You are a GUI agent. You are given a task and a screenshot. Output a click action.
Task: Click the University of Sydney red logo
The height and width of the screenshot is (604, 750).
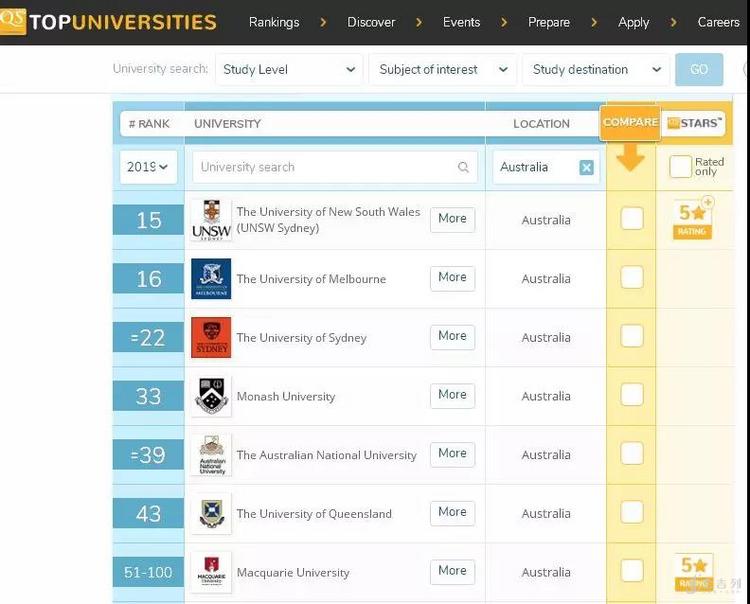(x=210, y=338)
